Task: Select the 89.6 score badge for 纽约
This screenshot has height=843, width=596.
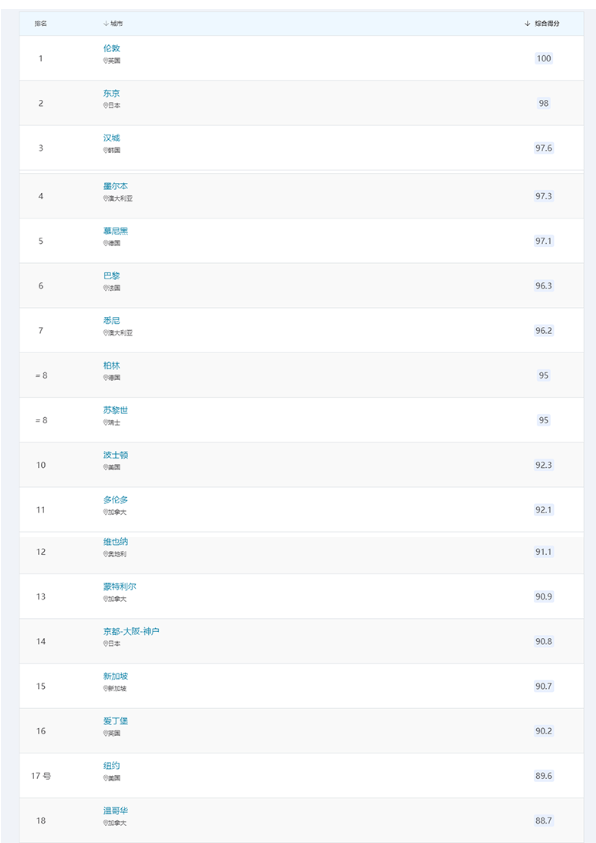Action: pyautogui.click(x=544, y=776)
